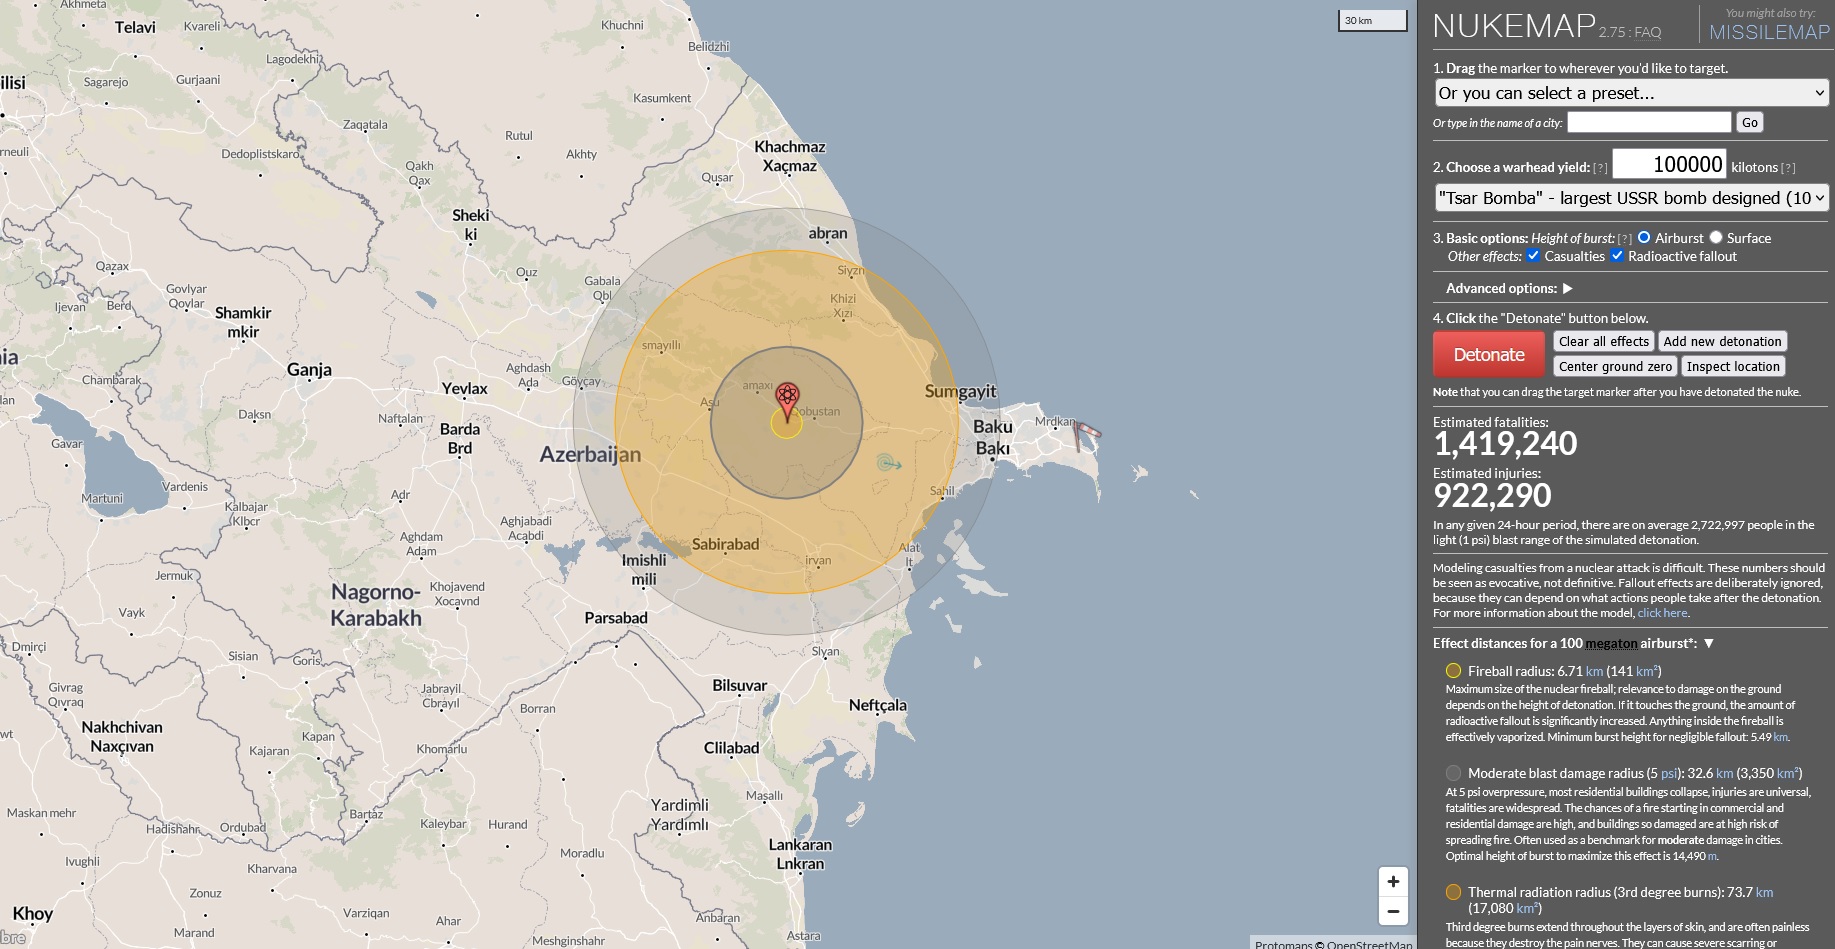Select the Surface burst radio option
Screen dimensions: 1835x949
(x=1716, y=237)
